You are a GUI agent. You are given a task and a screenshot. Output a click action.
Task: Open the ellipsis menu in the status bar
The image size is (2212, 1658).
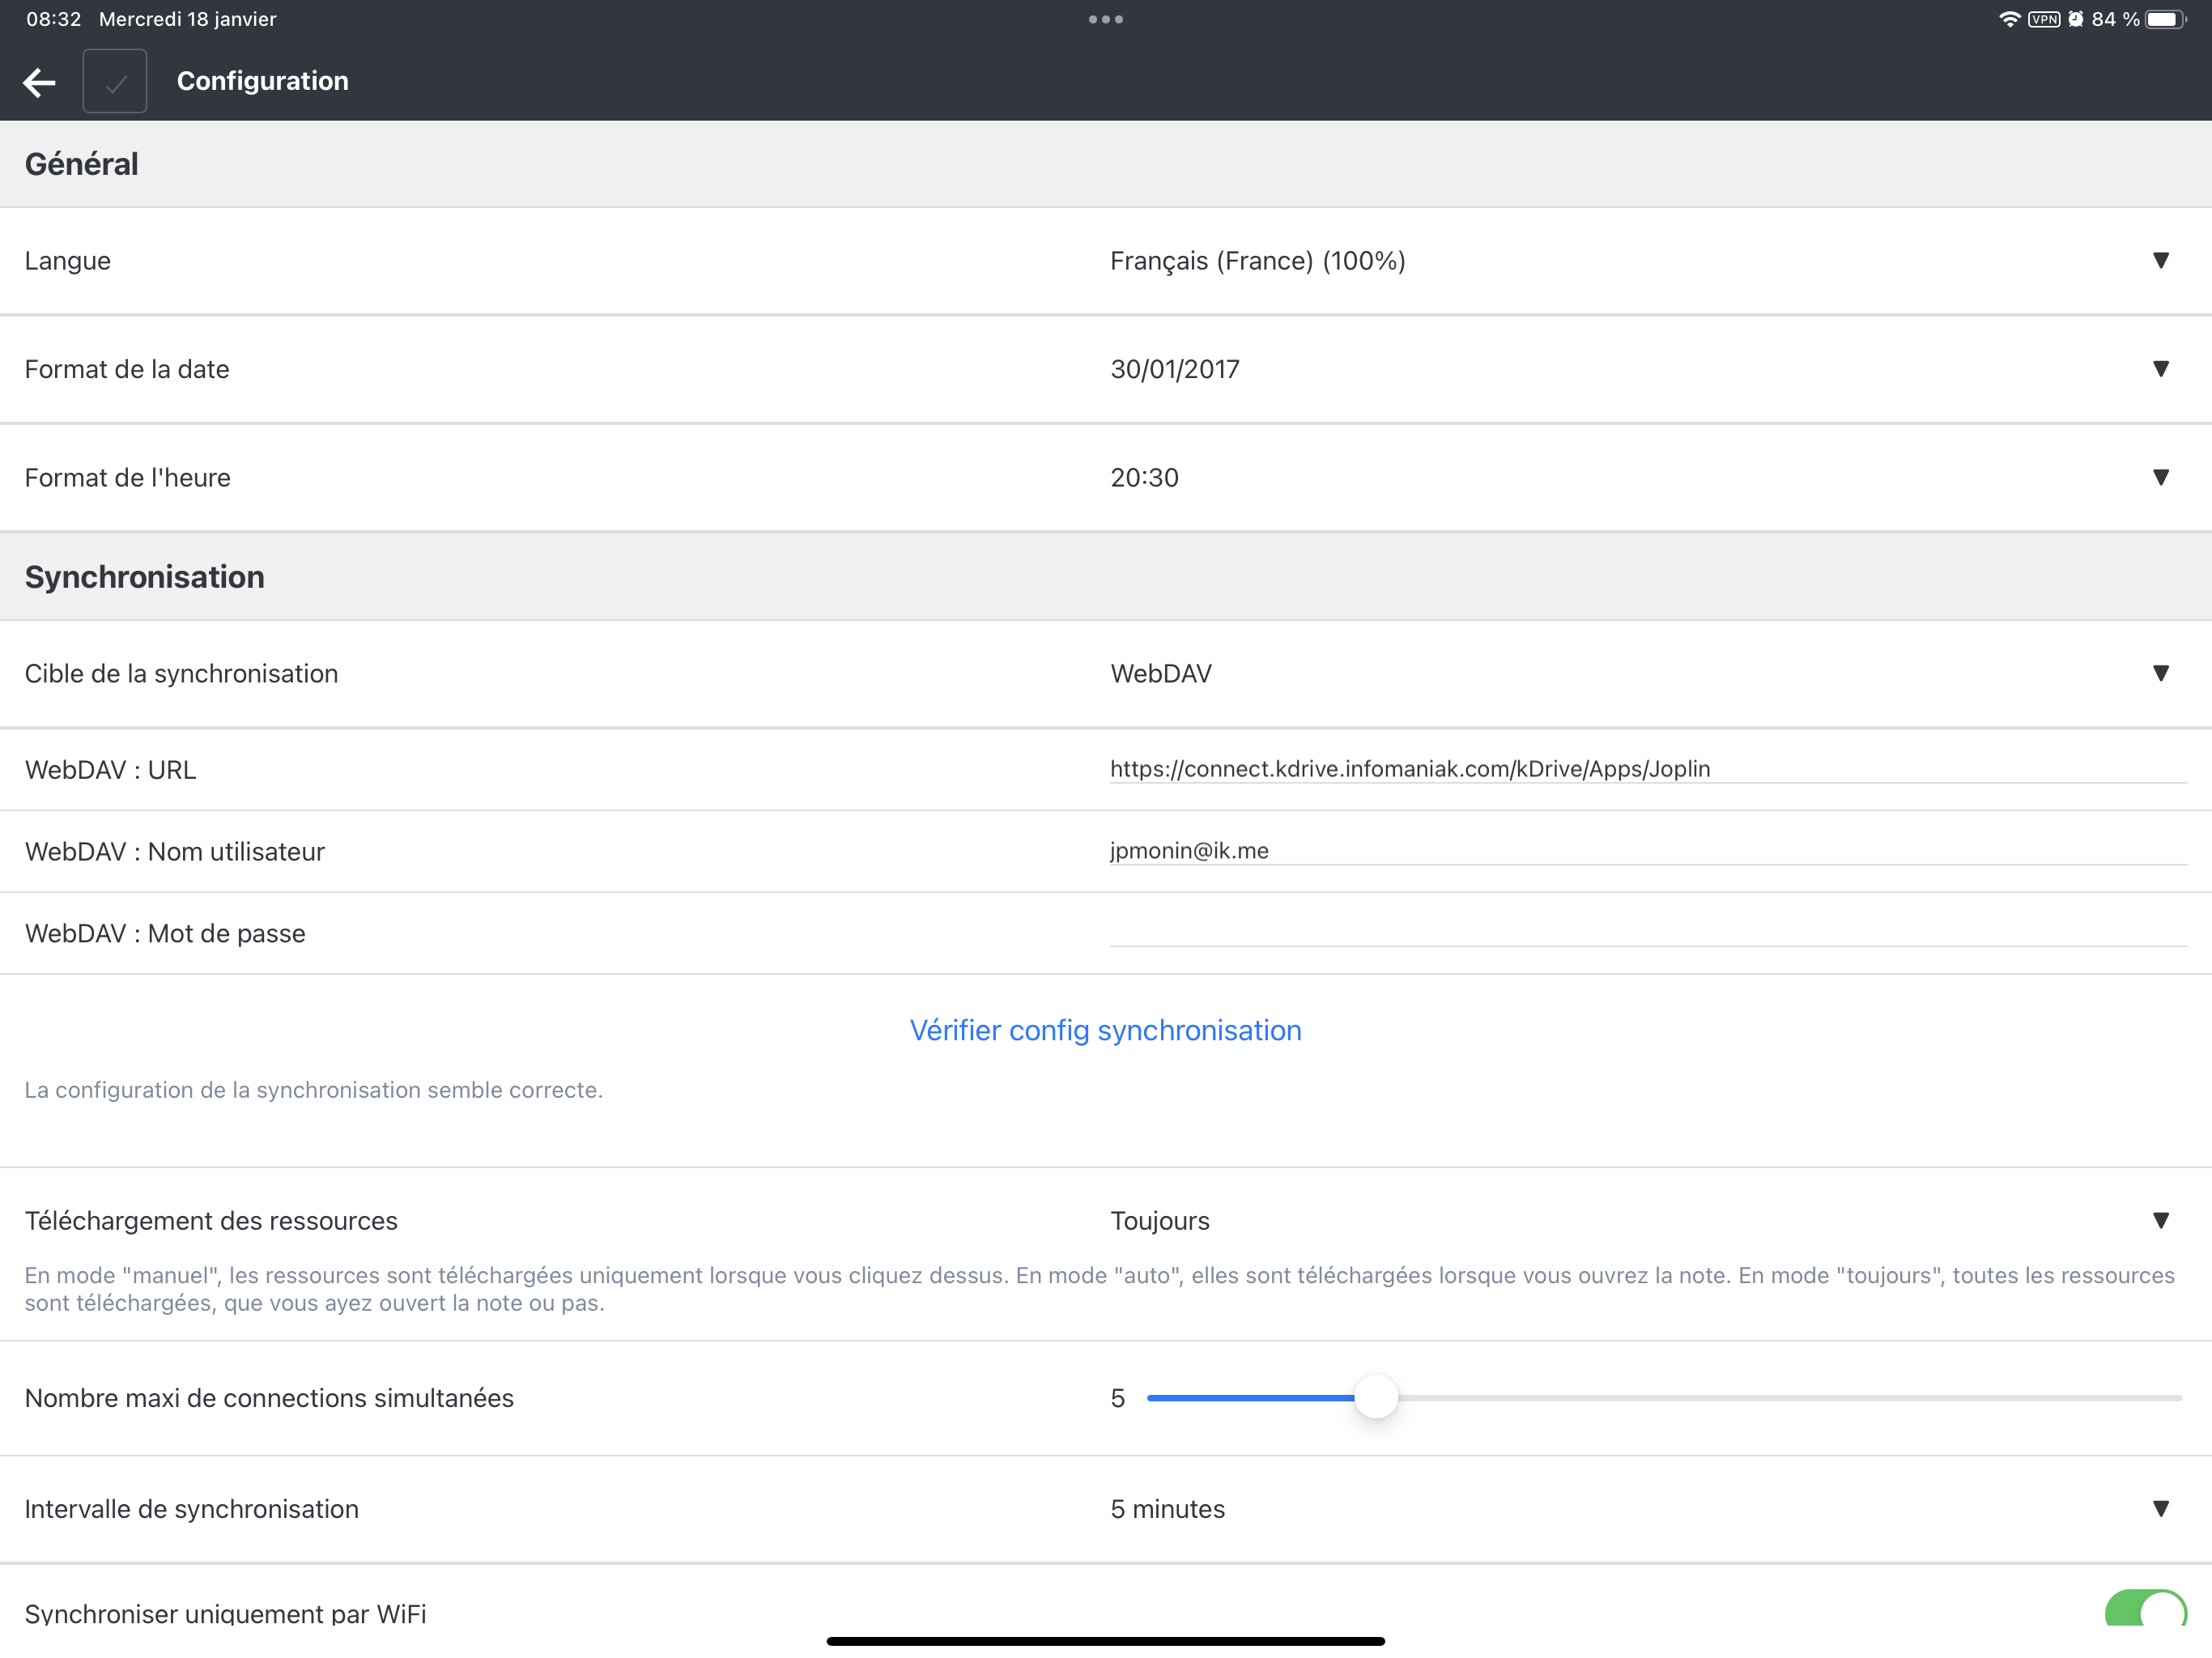click(1104, 18)
